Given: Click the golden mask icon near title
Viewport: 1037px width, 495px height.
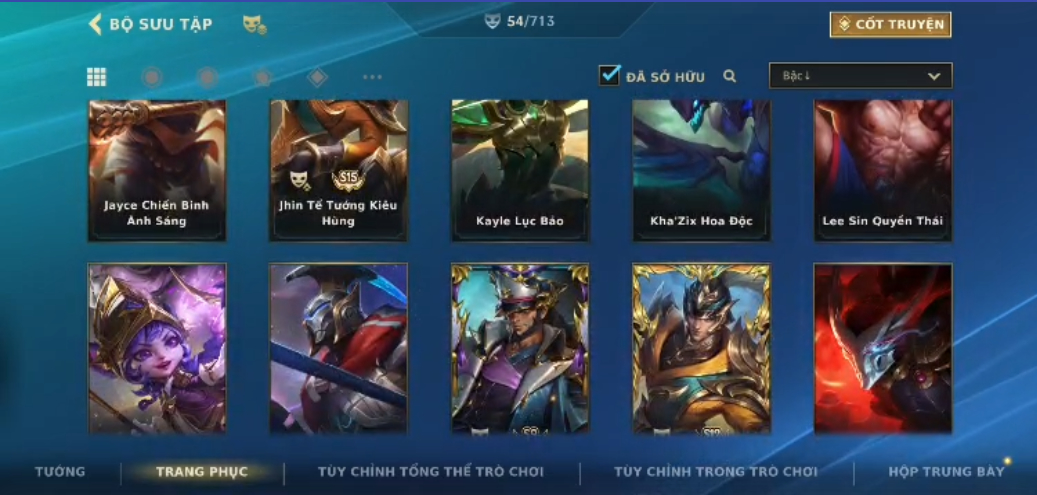Looking at the screenshot, I should [255, 25].
